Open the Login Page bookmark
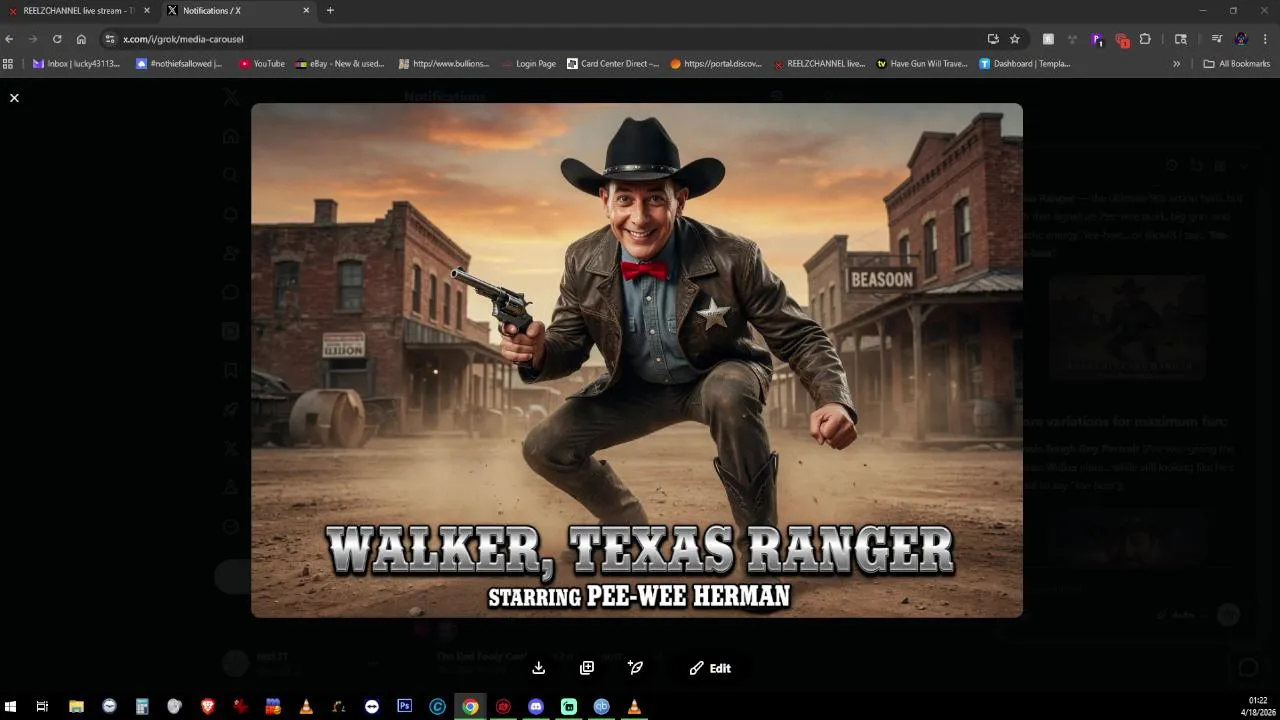This screenshot has height=720, width=1280. [528, 63]
